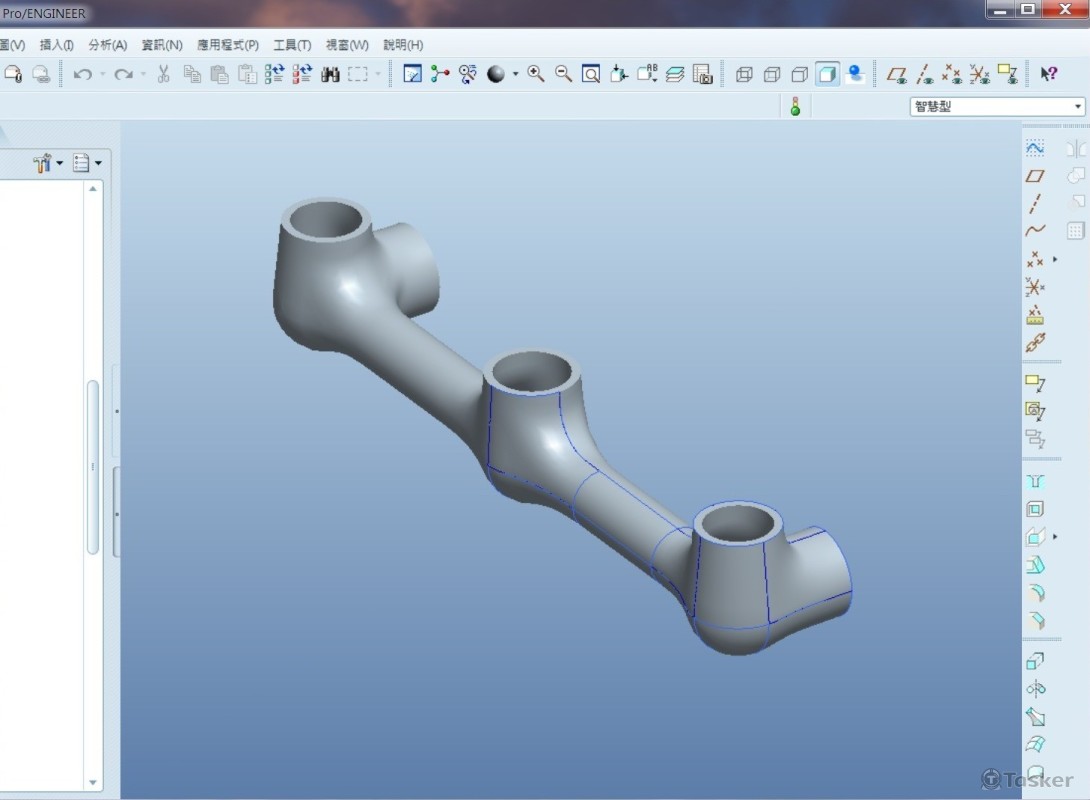Image resolution: width=1090 pixels, height=800 pixels.
Task: Toggle datum planes display visibility
Action: click(897, 74)
